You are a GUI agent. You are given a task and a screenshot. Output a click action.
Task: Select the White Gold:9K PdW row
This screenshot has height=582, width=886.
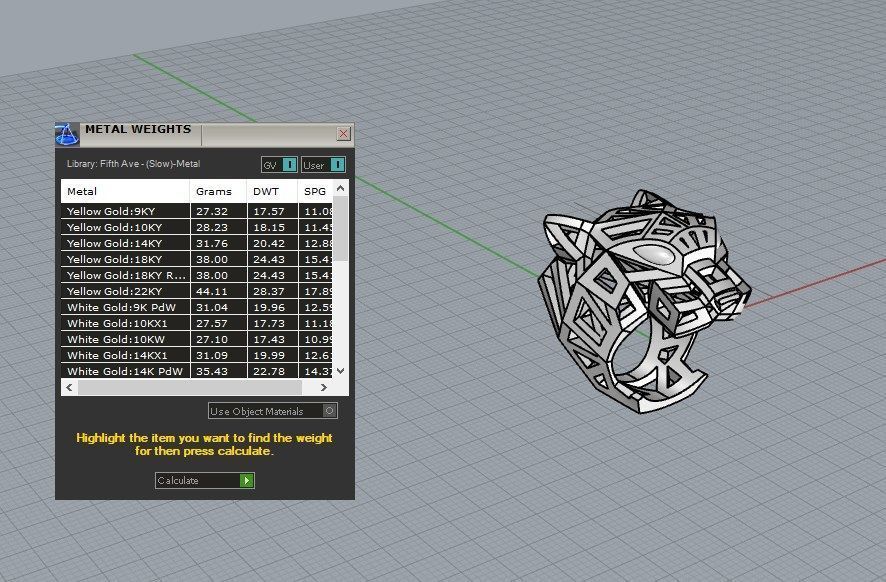(x=197, y=307)
